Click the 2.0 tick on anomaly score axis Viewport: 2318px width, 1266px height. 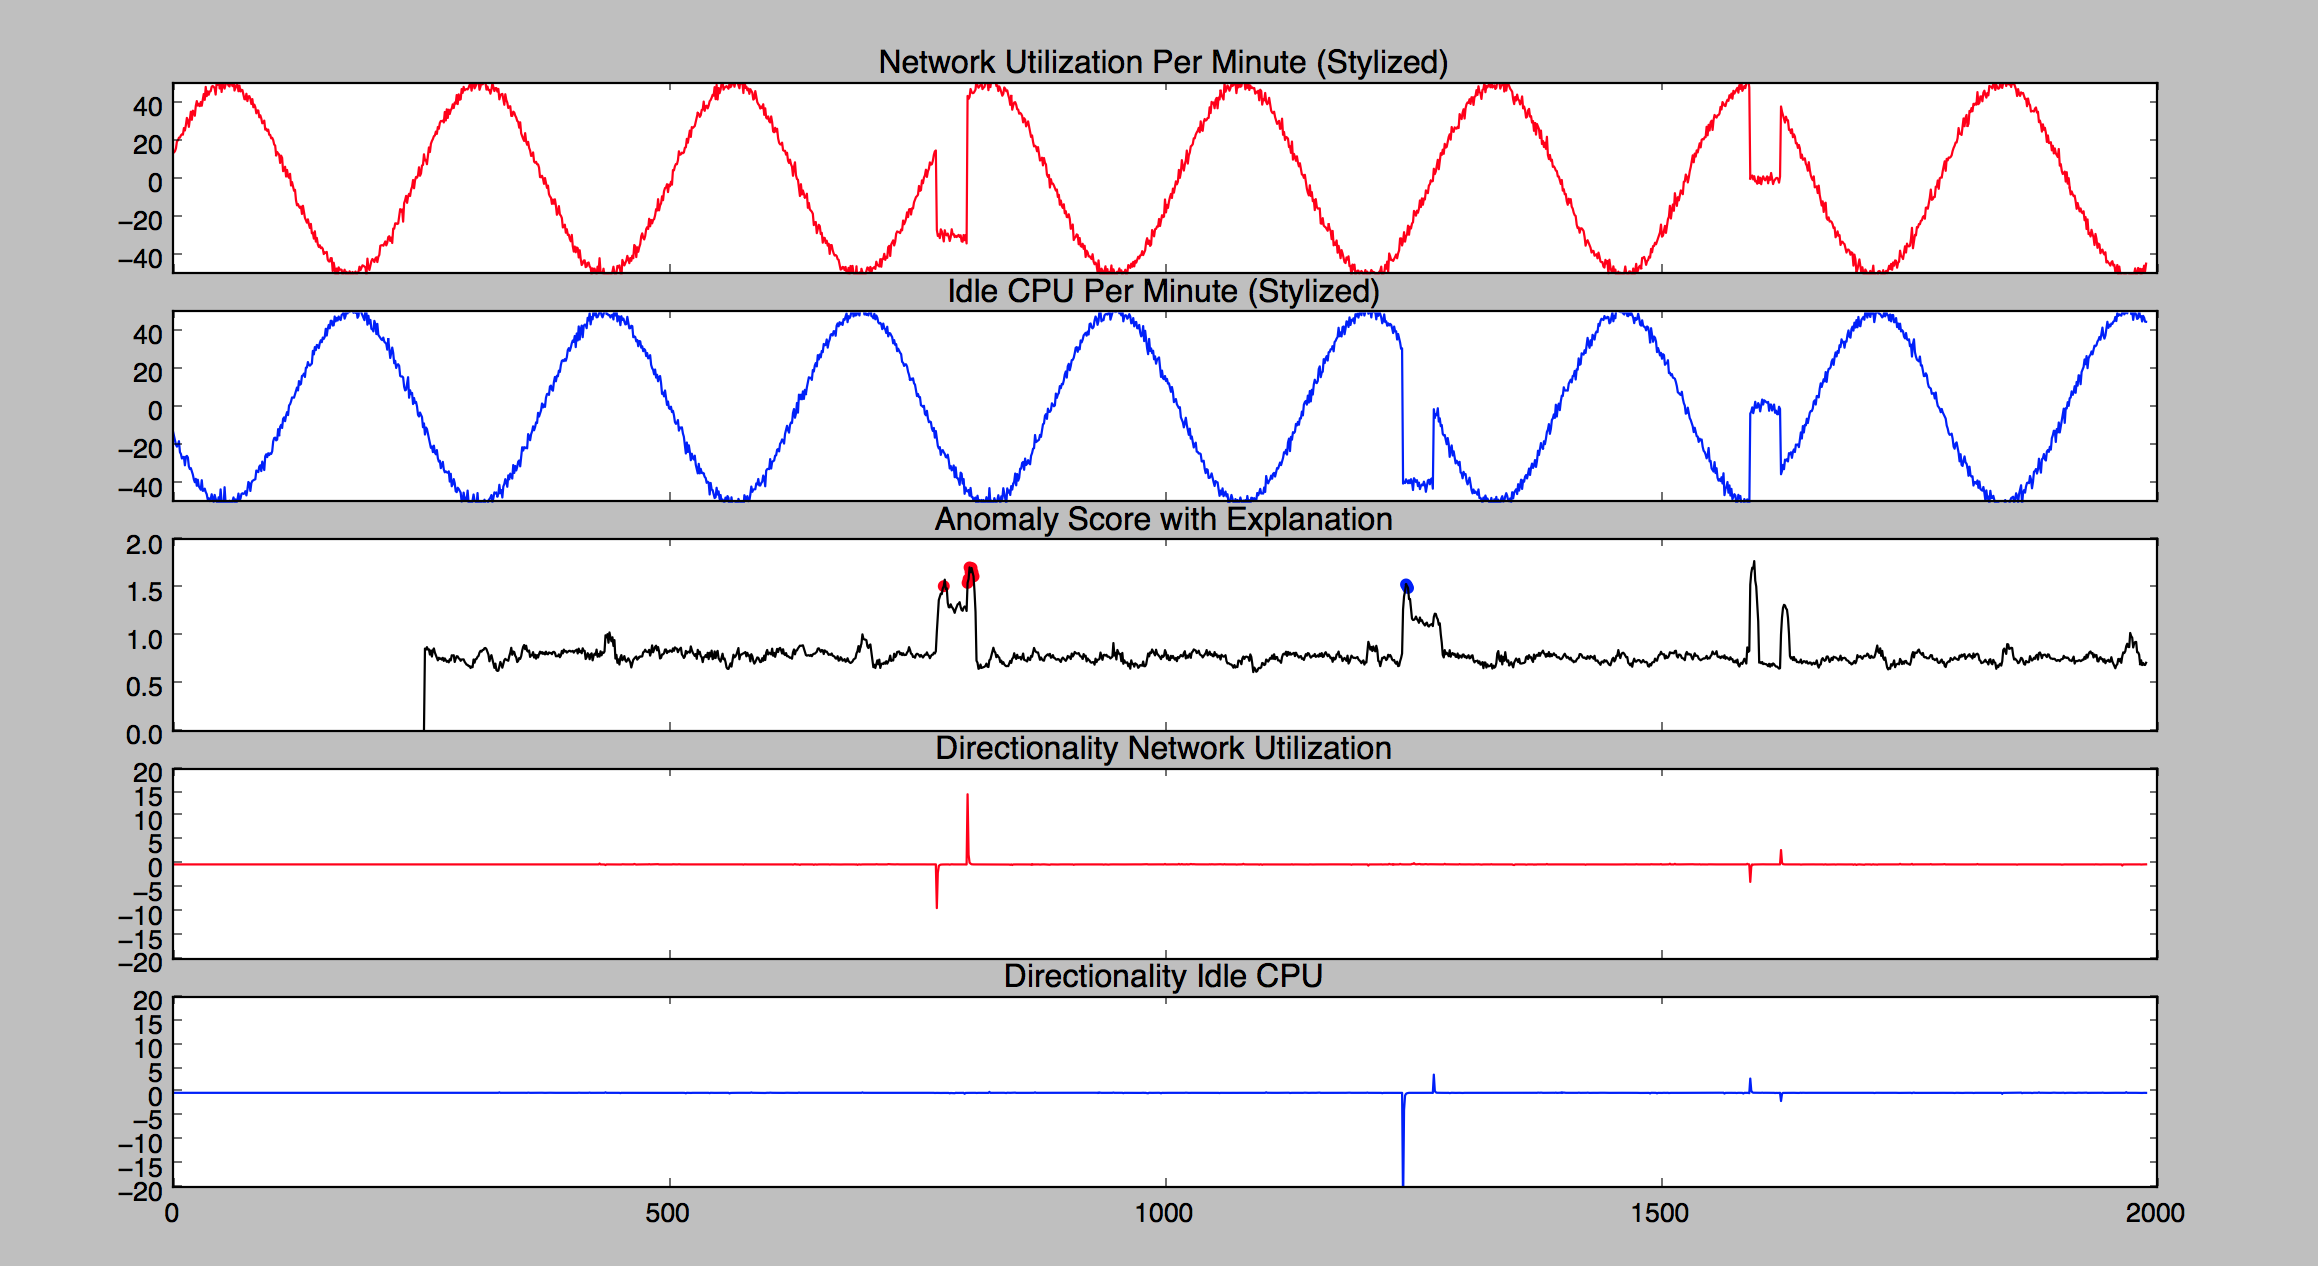point(144,545)
